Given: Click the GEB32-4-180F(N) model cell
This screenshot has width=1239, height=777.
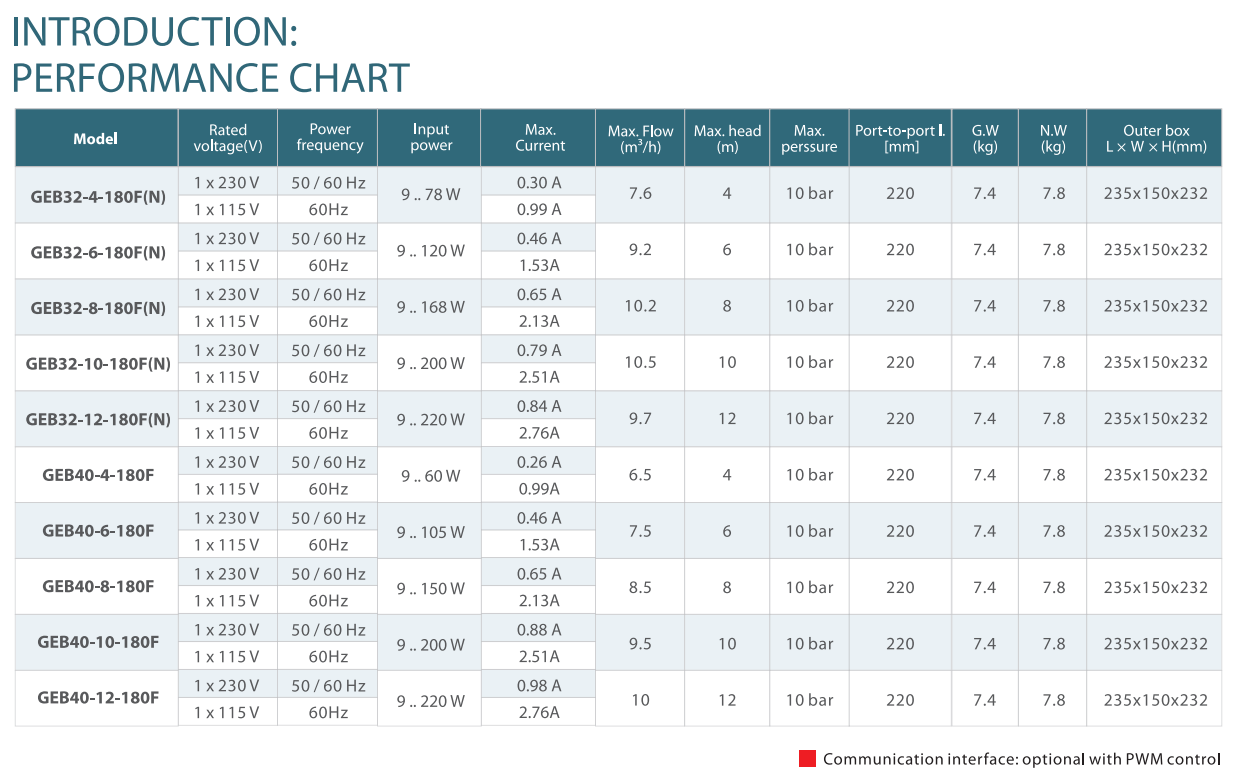Looking at the screenshot, I should tap(97, 195).
